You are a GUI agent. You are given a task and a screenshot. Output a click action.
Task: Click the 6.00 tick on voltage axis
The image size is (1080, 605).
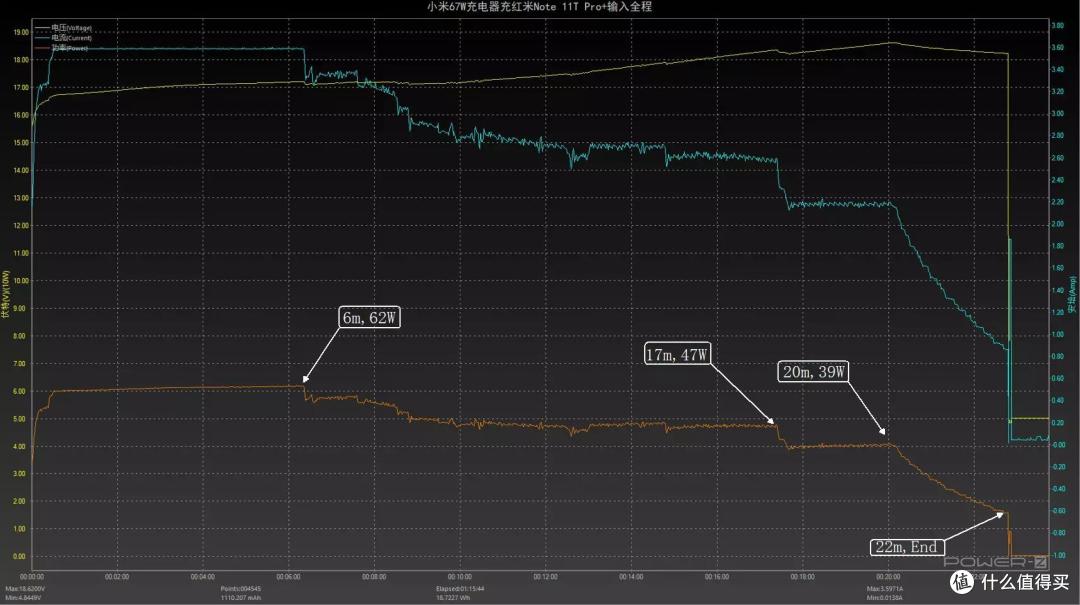point(19,391)
